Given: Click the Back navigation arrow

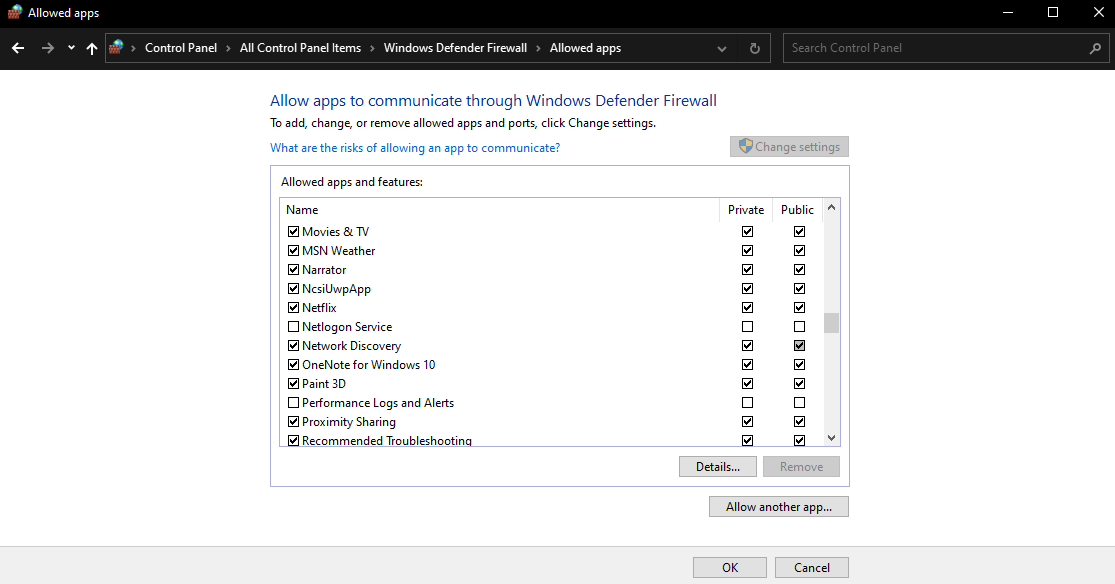Looking at the screenshot, I should pyautogui.click(x=18, y=48).
